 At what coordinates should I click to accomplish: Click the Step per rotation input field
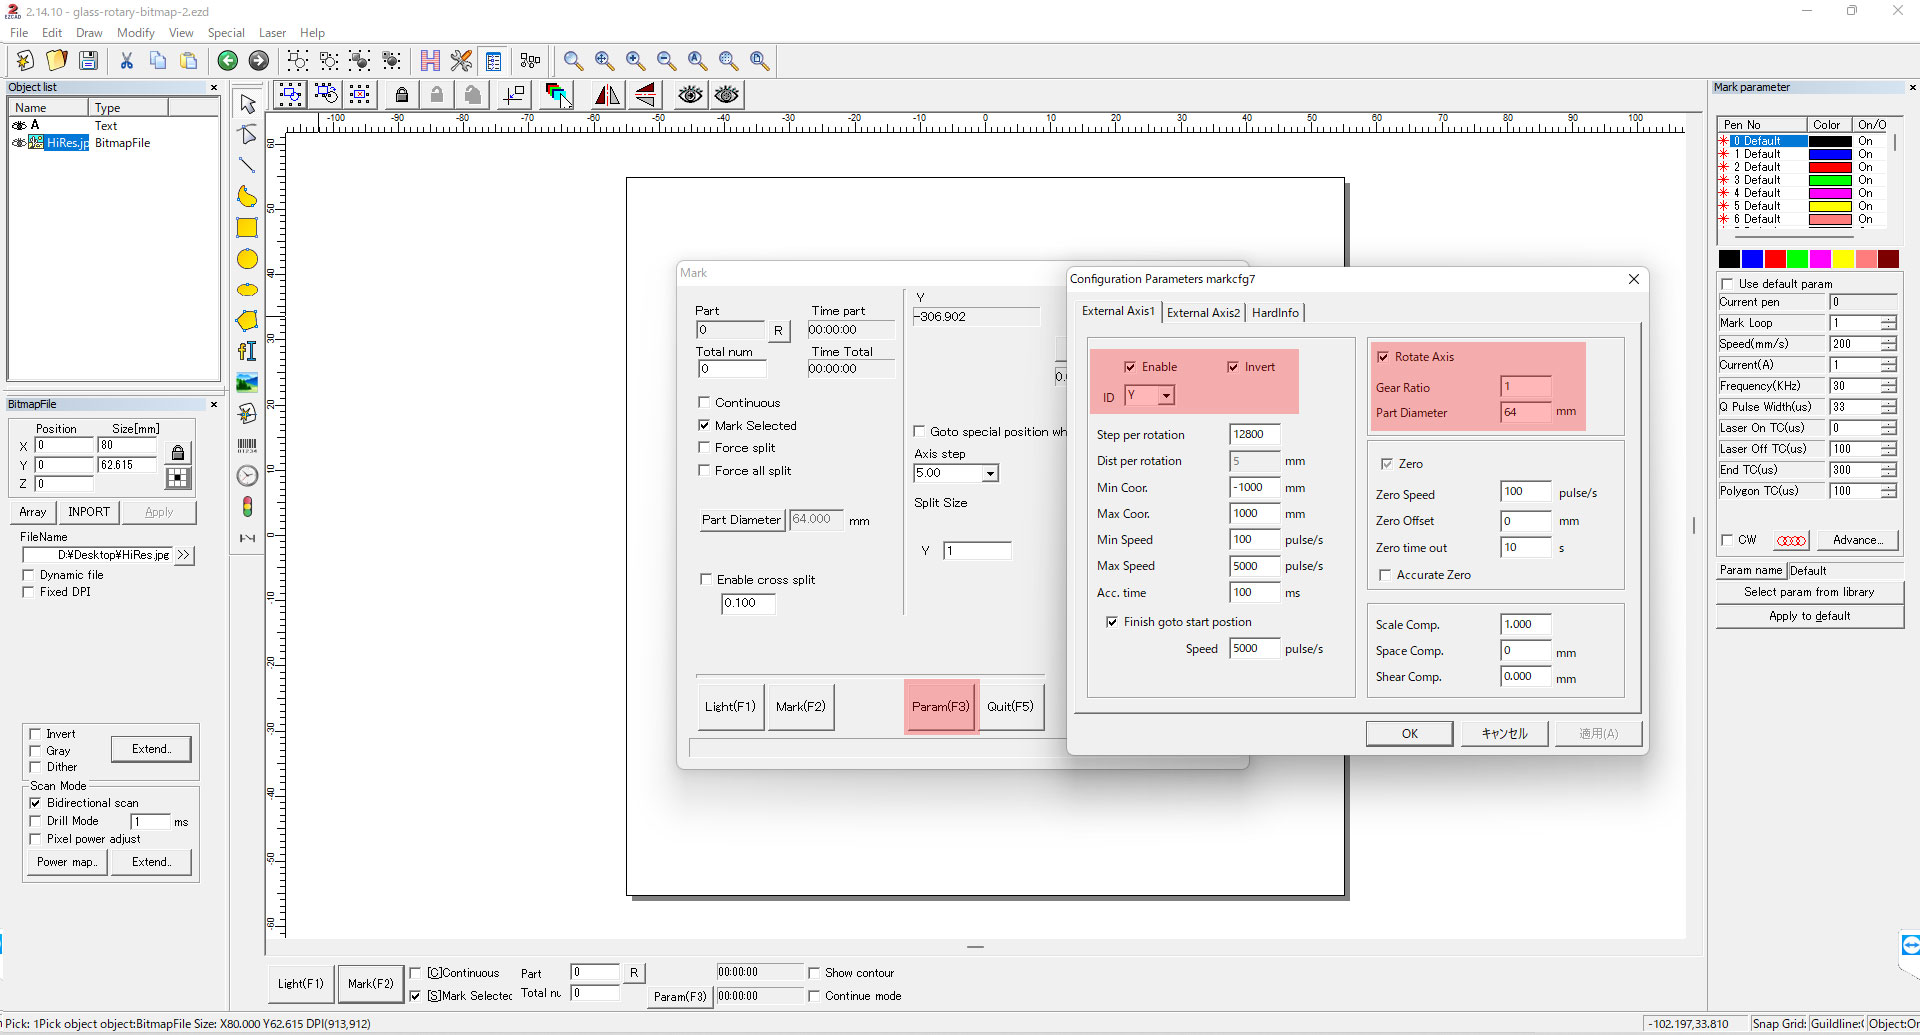tap(1254, 434)
